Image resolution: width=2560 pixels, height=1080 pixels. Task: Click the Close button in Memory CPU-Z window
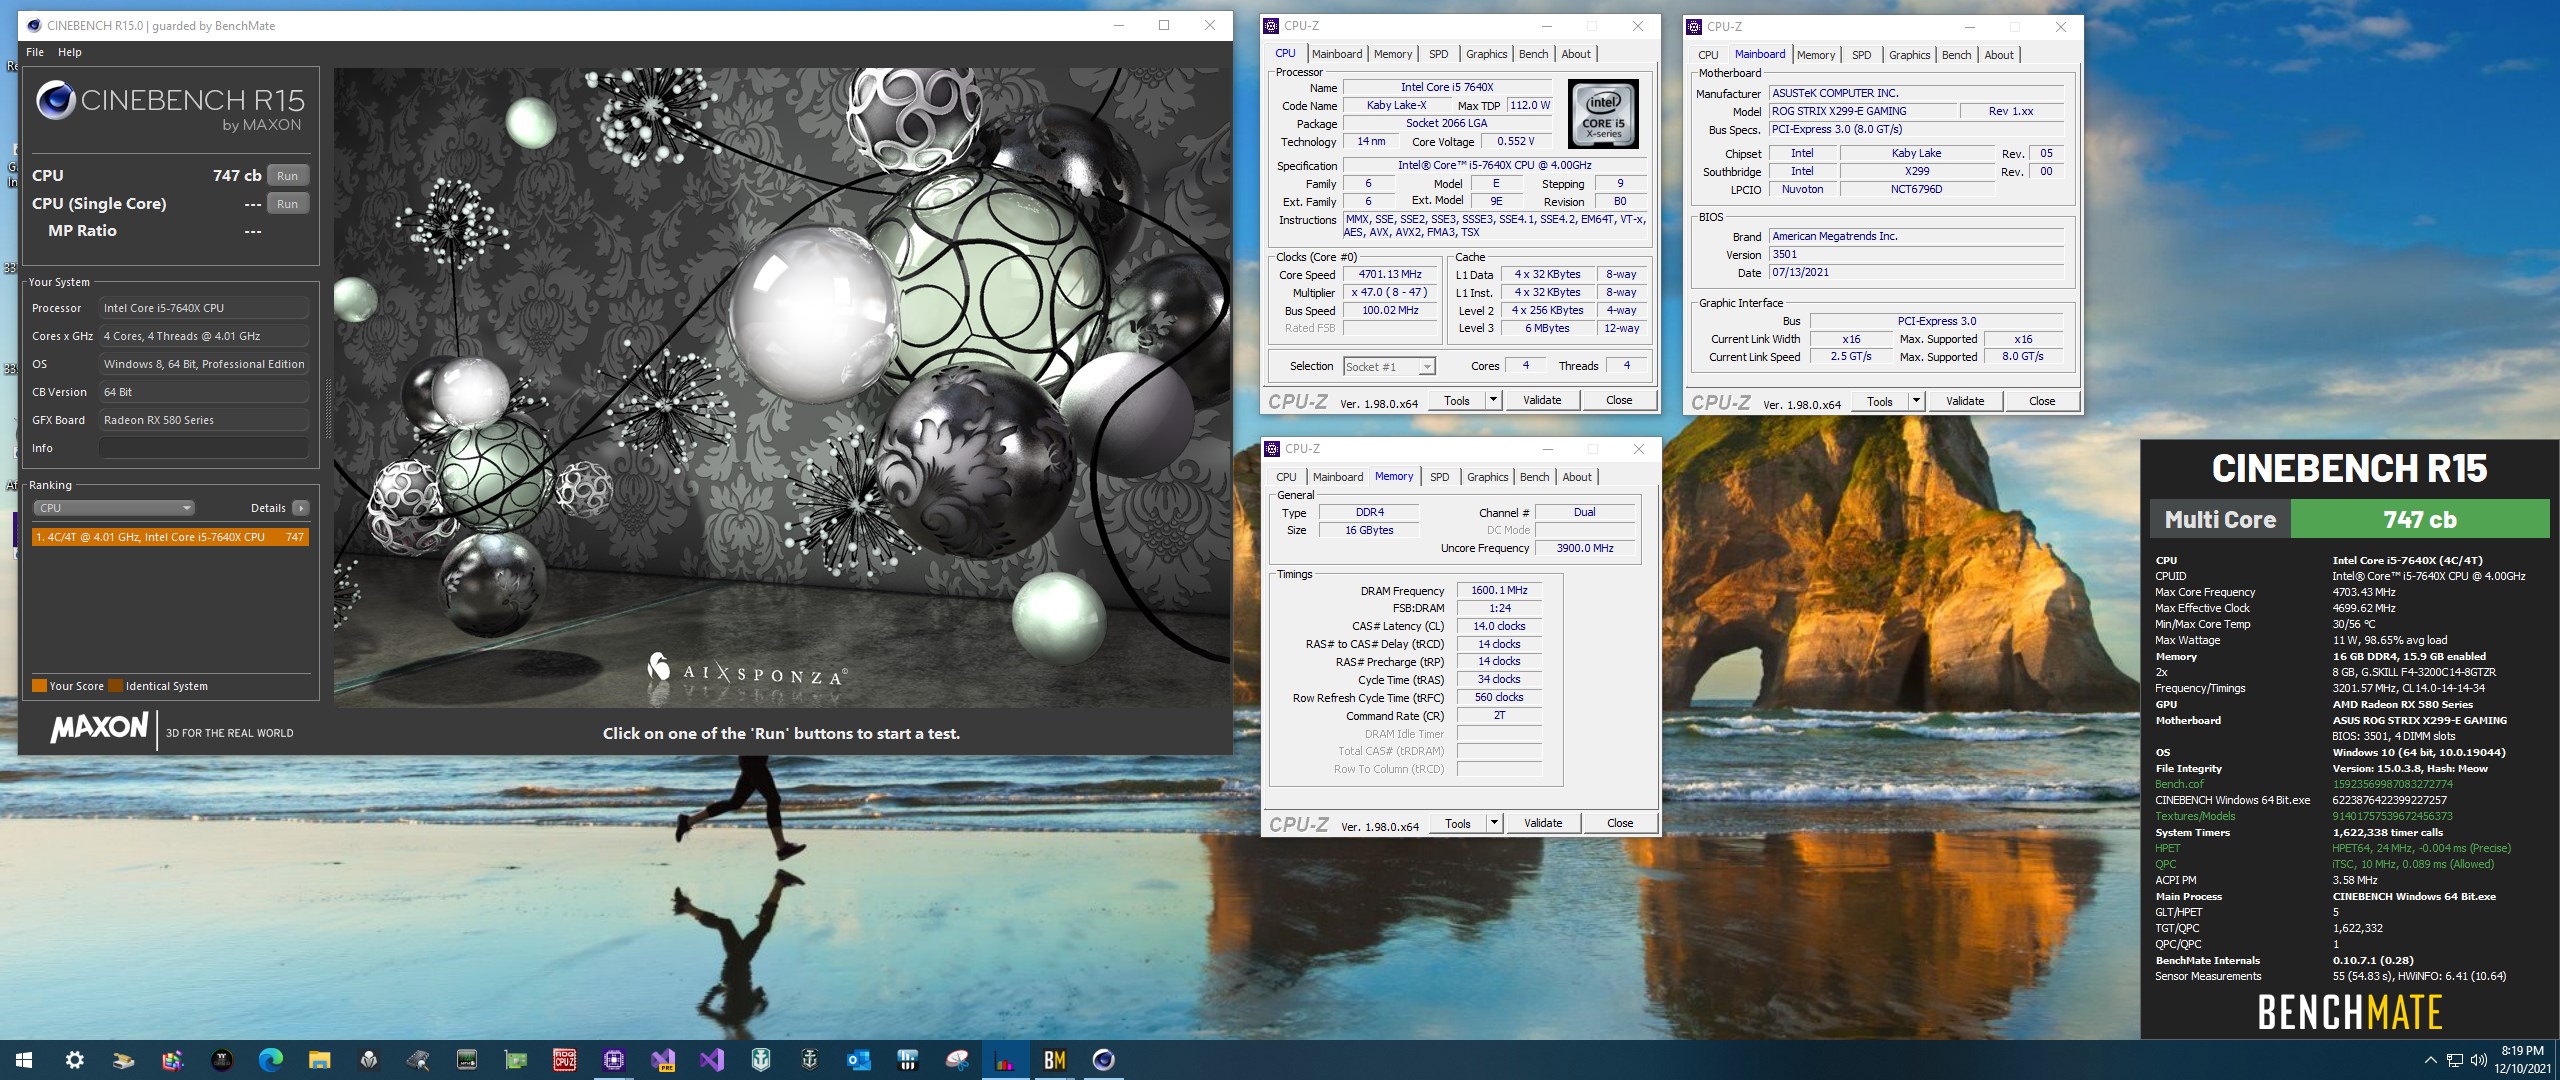pyautogui.click(x=1620, y=823)
